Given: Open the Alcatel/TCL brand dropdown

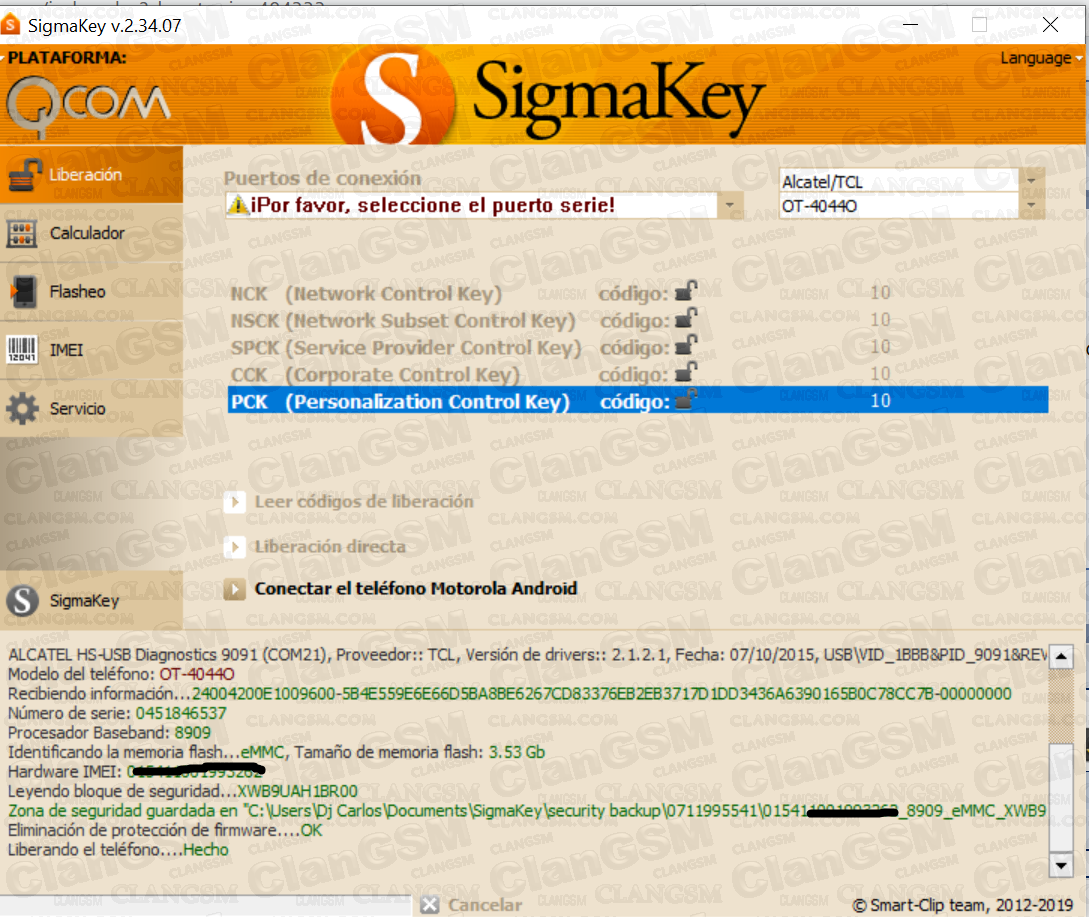Looking at the screenshot, I should (1031, 181).
